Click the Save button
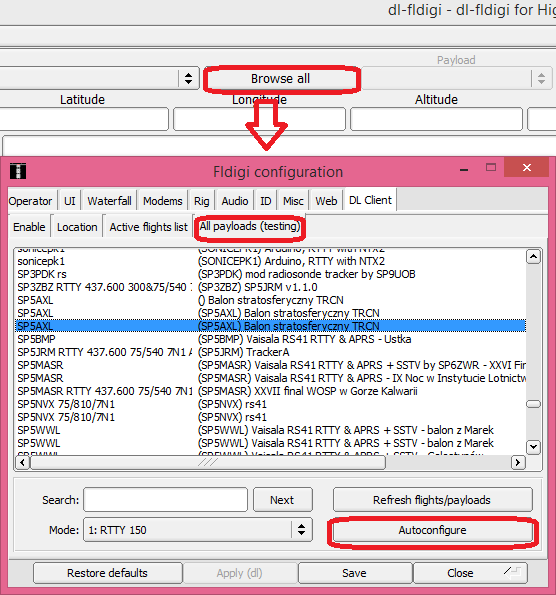Viewport: 556px width, 595px height. (354, 573)
